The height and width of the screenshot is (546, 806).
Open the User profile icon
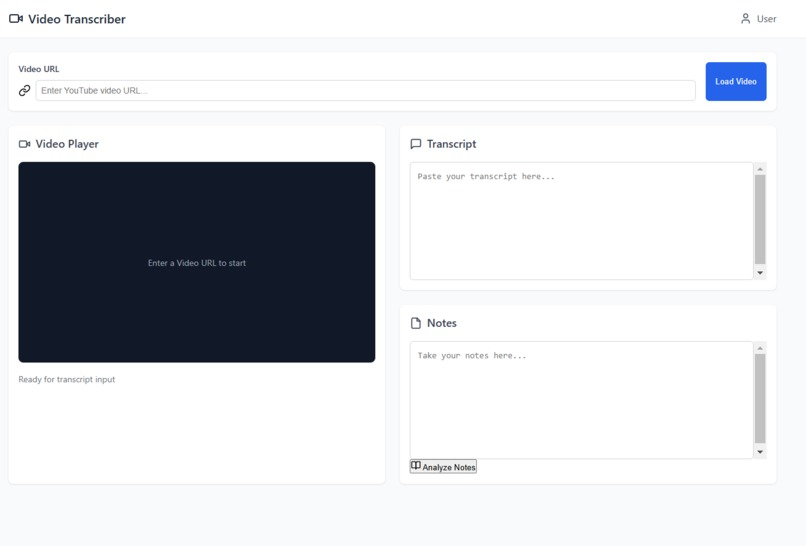745,19
